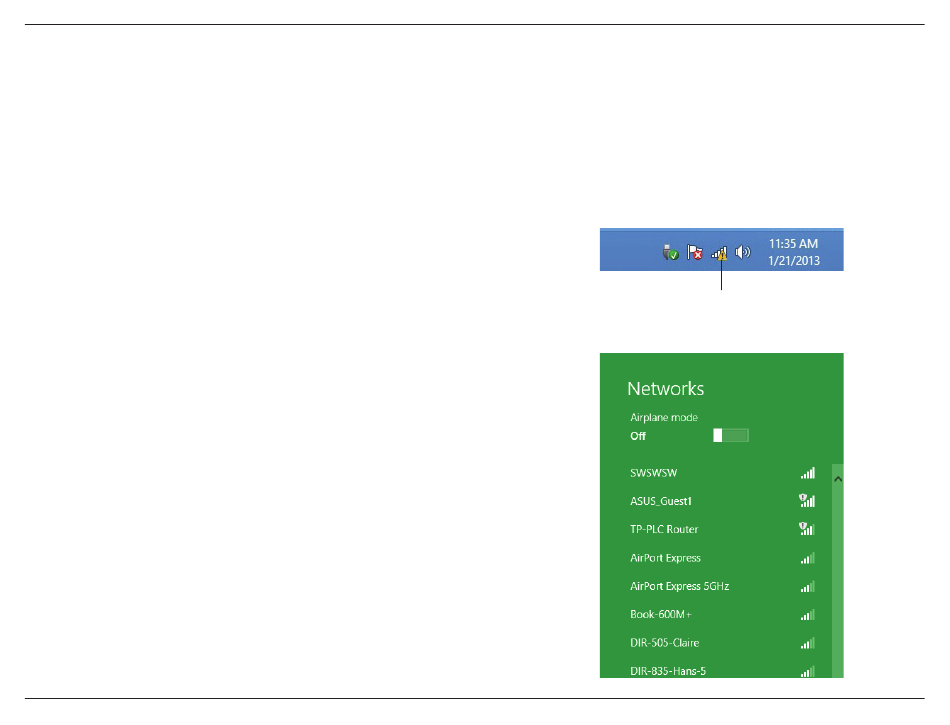Click the signal shield icon beside TP-PLC Router
Viewport: 950px width, 725px height.
coord(806,529)
